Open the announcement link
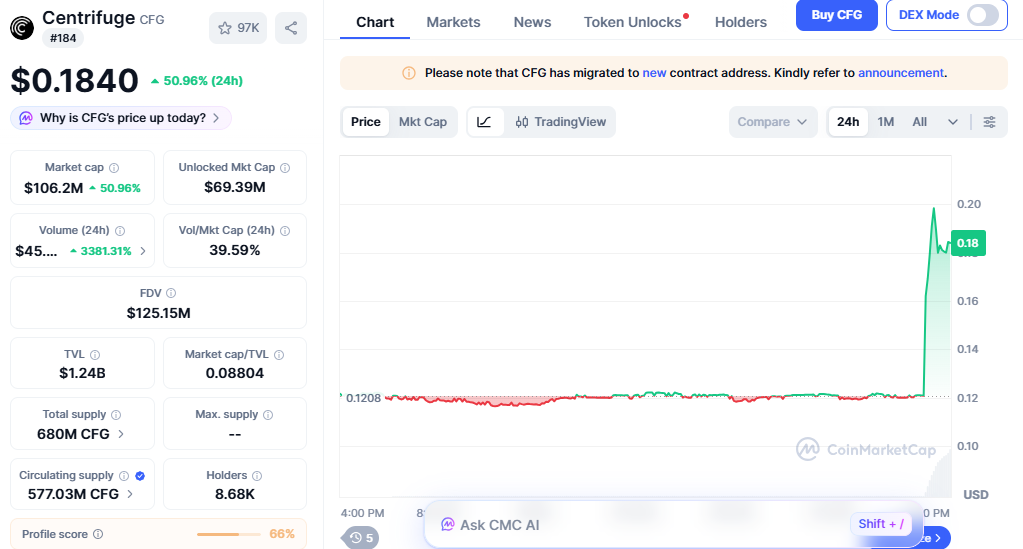This screenshot has width=1023, height=549. [x=901, y=73]
